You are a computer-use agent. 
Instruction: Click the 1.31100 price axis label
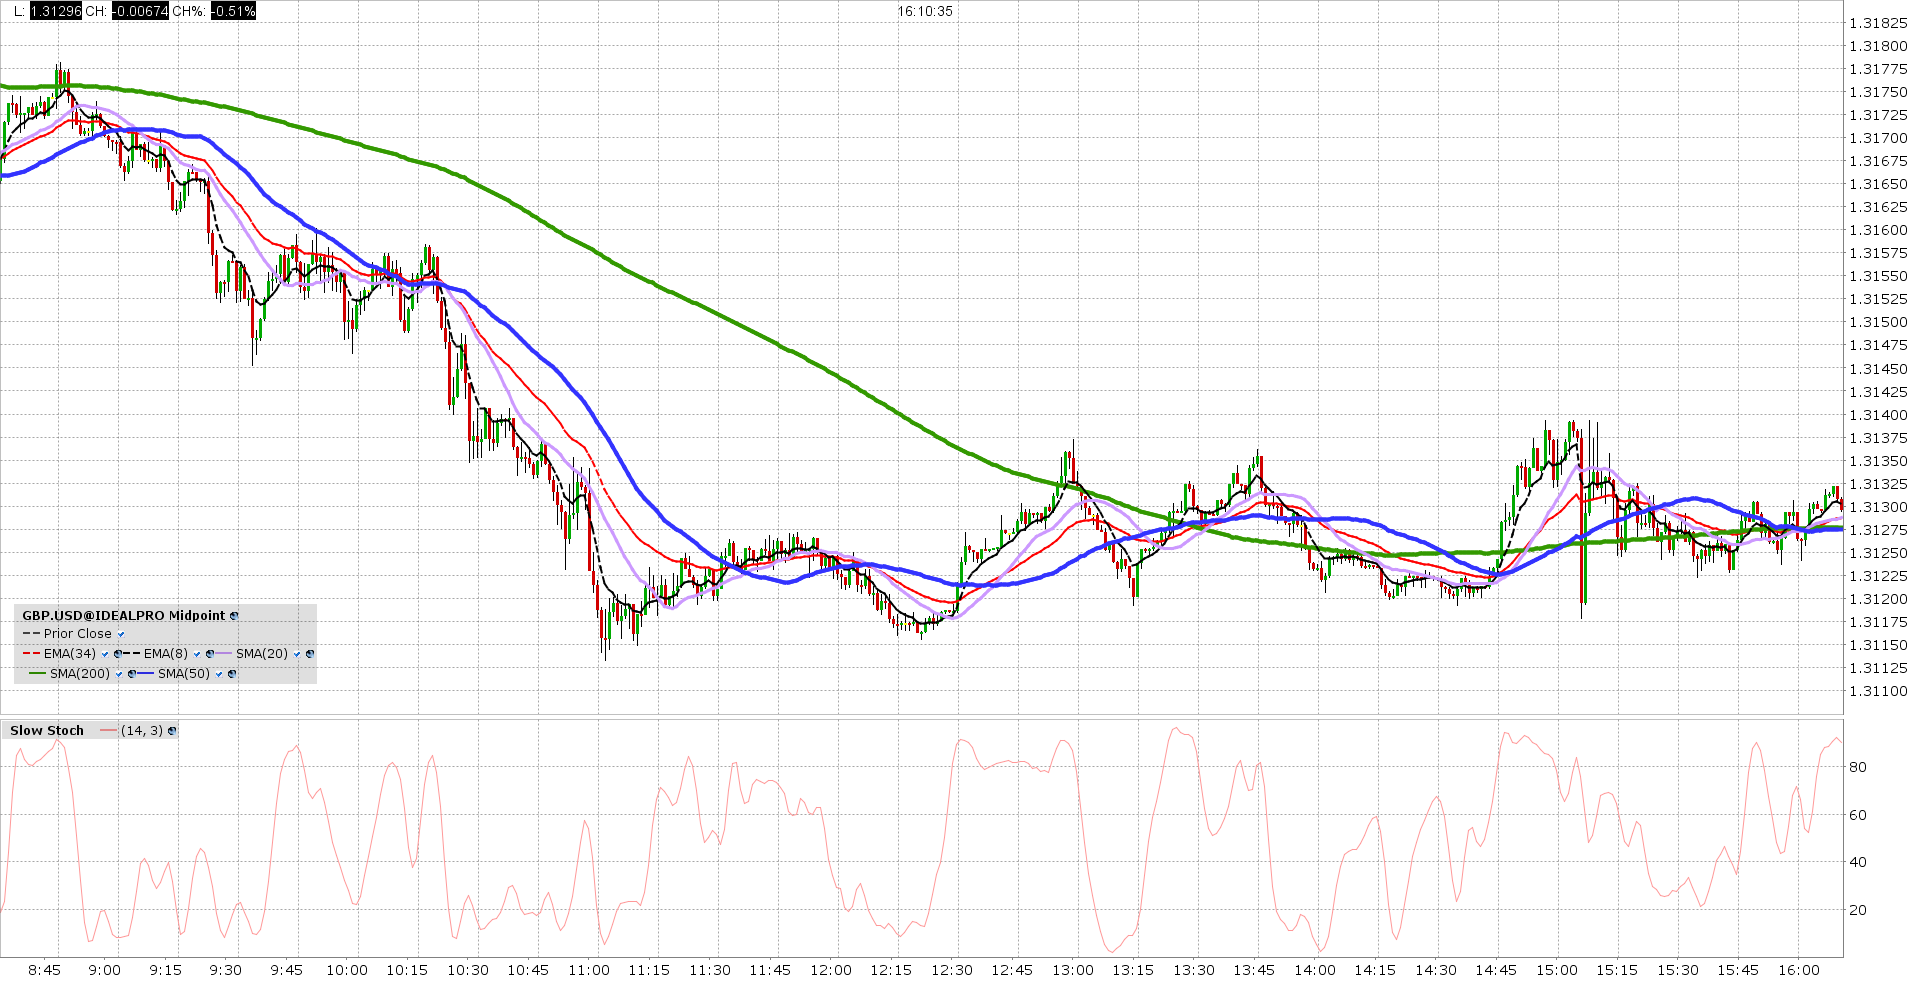point(1878,691)
